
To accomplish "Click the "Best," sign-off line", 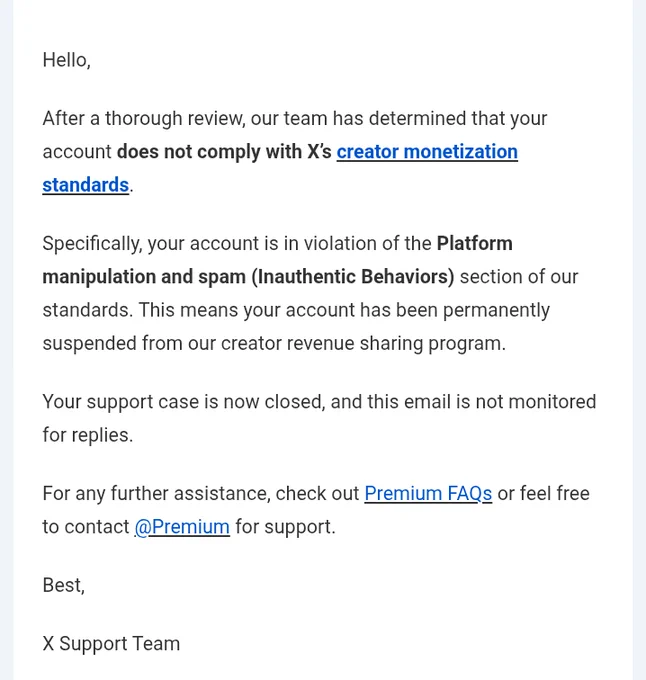I will click(64, 585).
